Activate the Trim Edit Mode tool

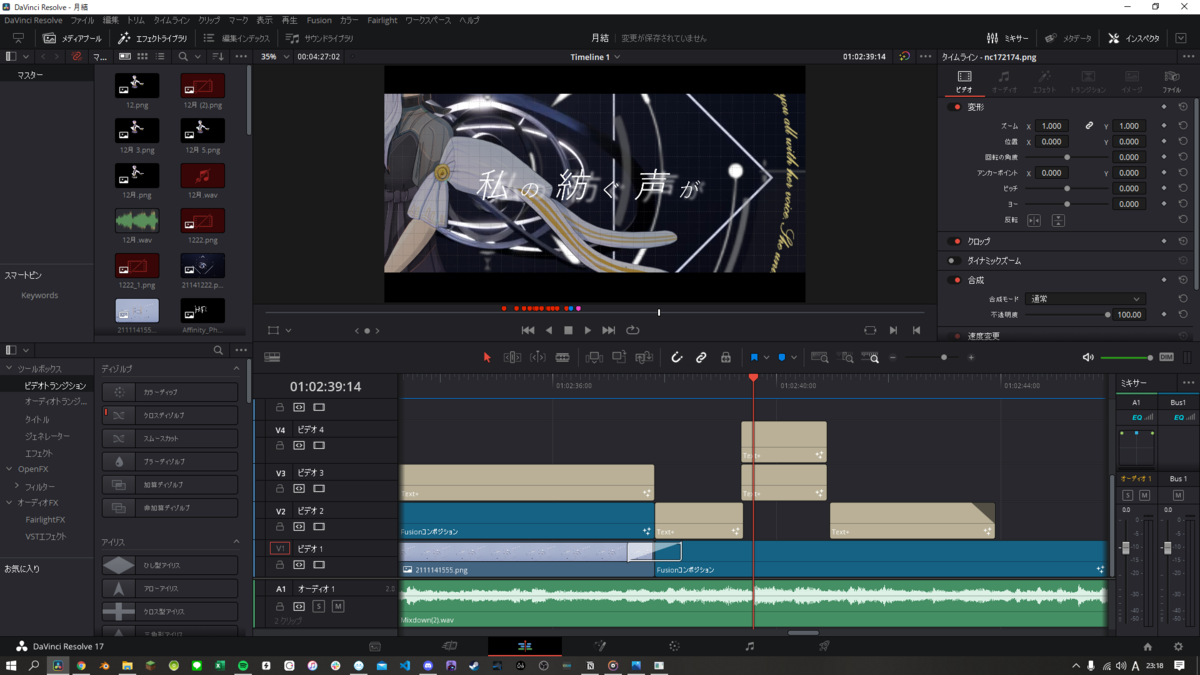tap(512, 357)
